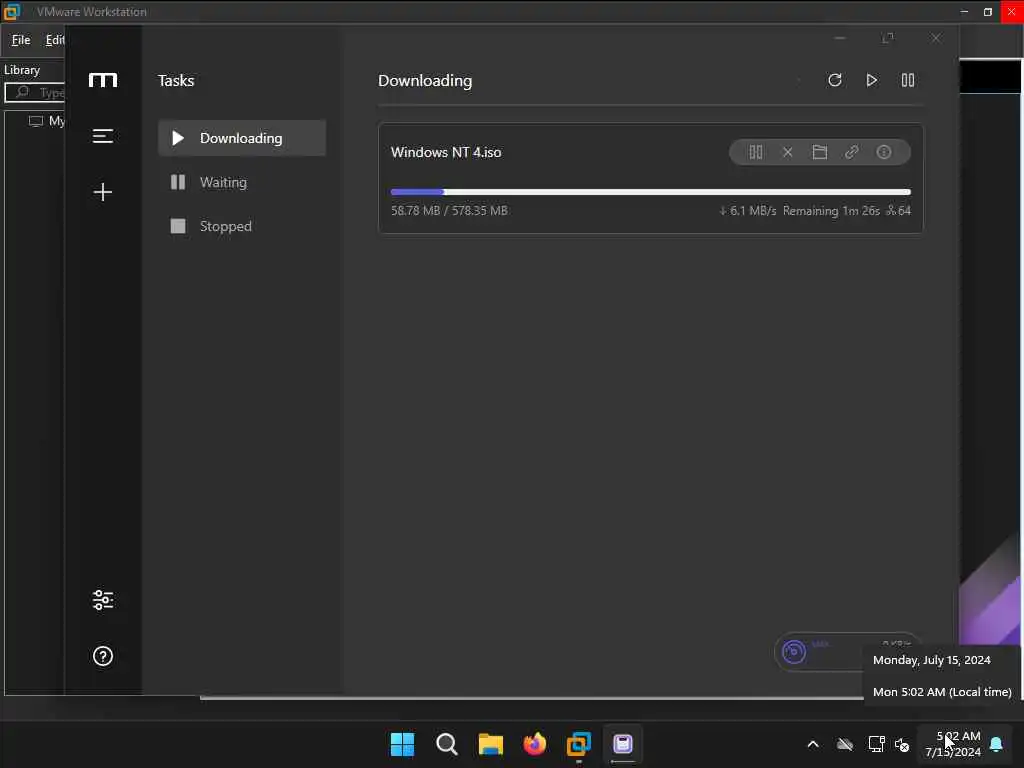Select the Downloading tab

(242, 138)
